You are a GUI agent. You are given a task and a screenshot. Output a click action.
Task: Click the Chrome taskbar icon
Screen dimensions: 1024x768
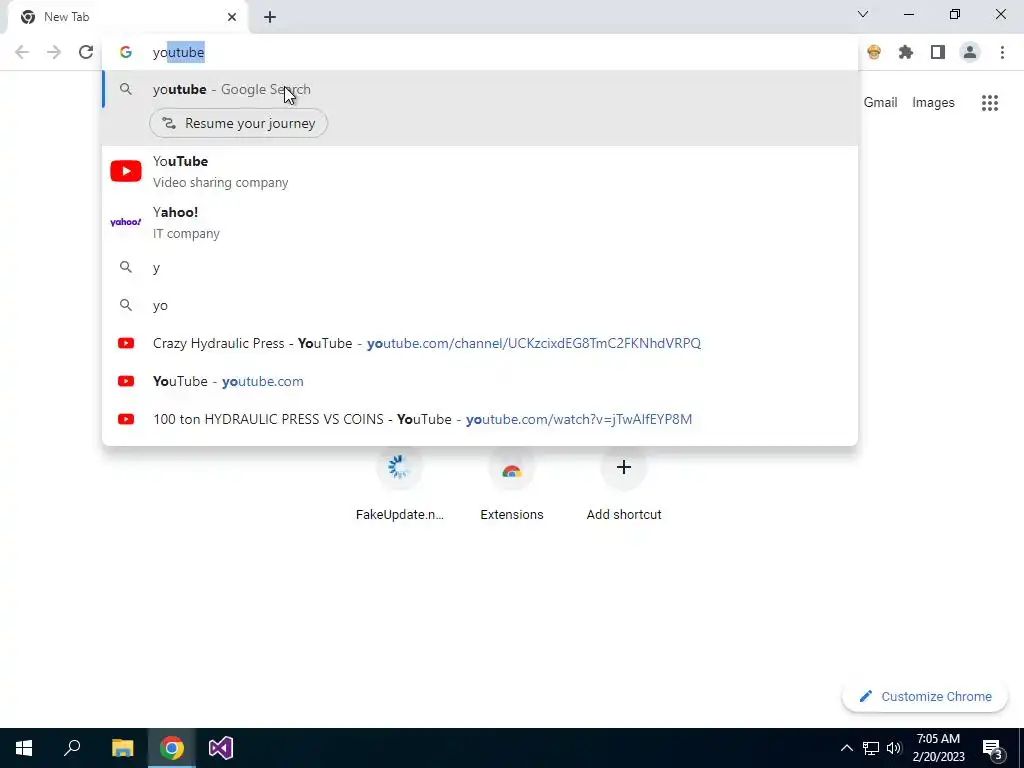(172, 748)
